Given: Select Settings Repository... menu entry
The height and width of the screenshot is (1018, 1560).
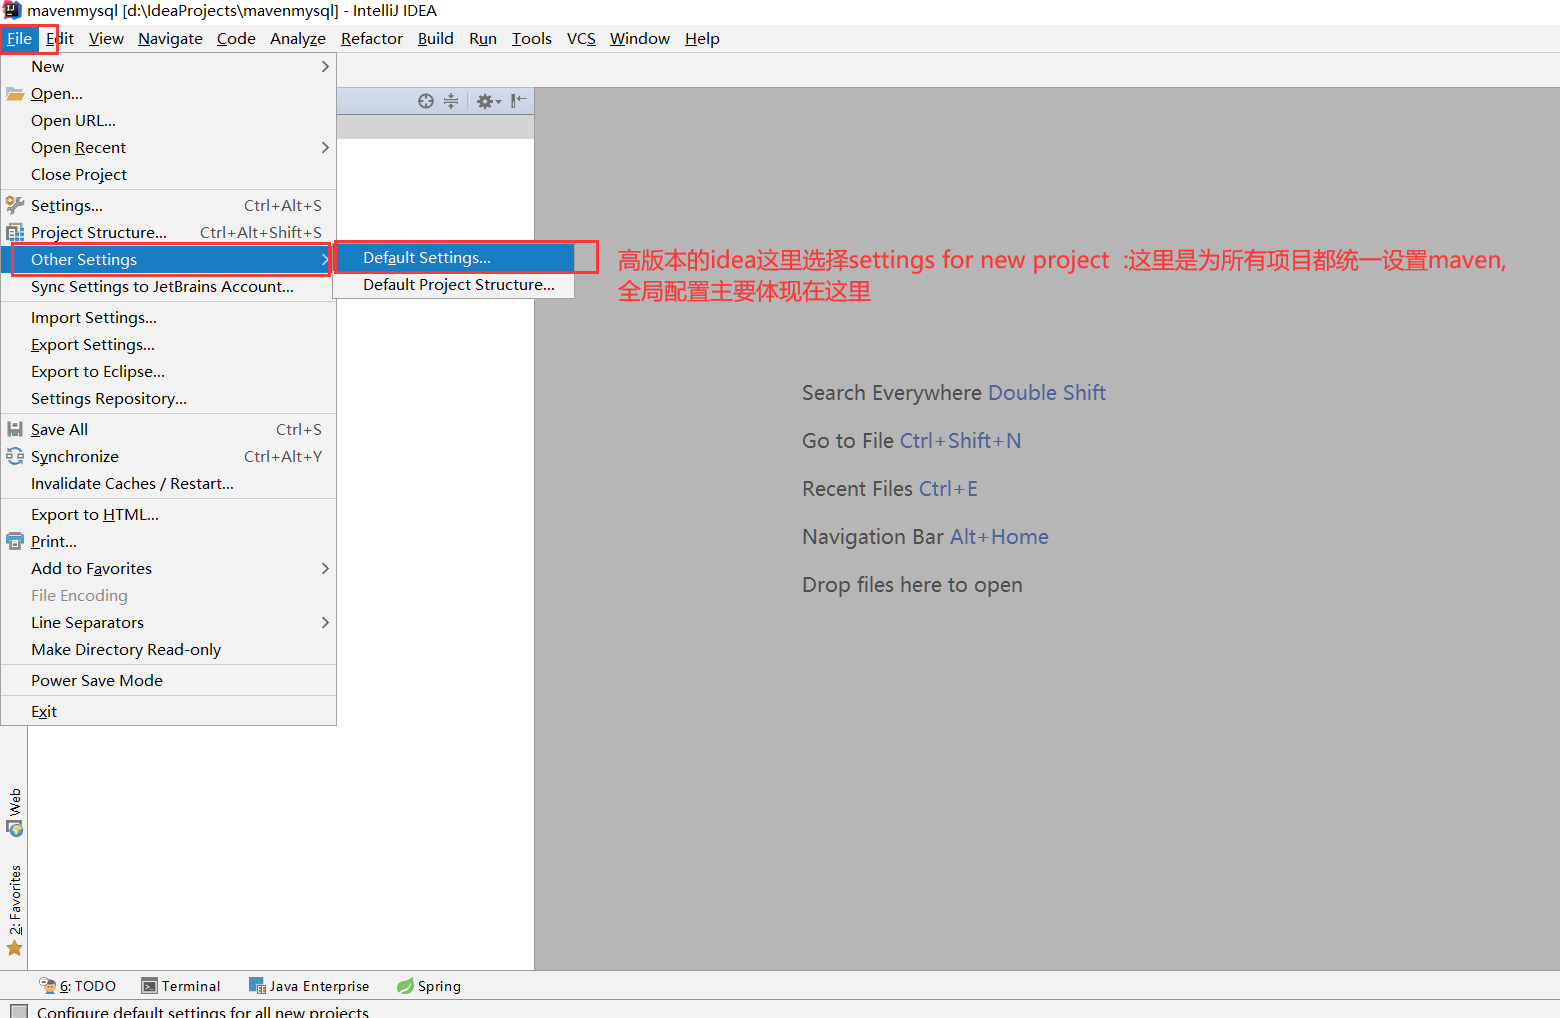Looking at the screenshot, I should click(168, 398).
